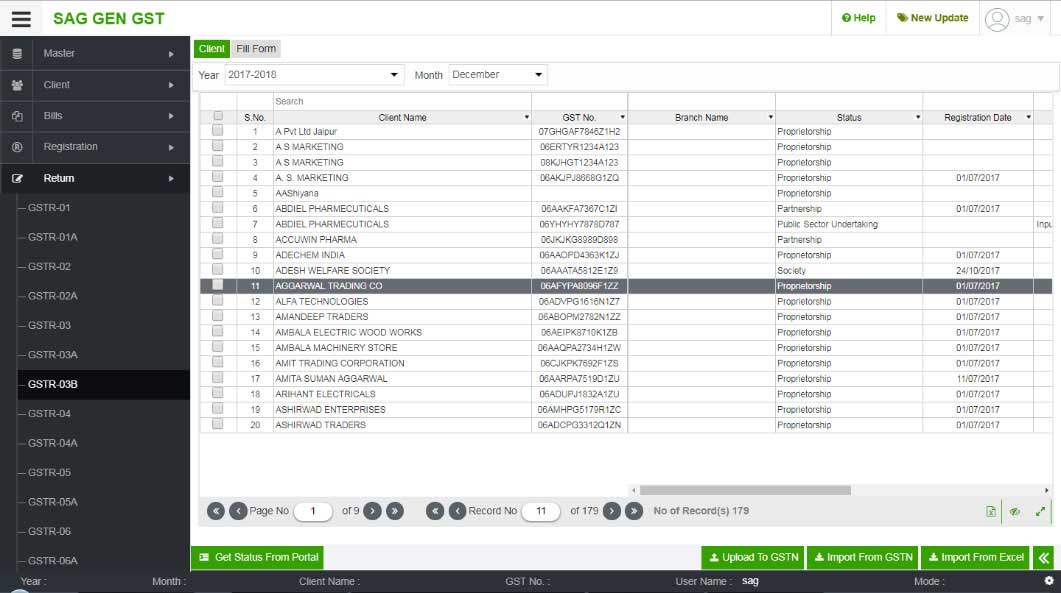Check the box for AGGARWAL TRADING CO
Viewport: 1061px width, 593px height.
(x=218, y=285)
